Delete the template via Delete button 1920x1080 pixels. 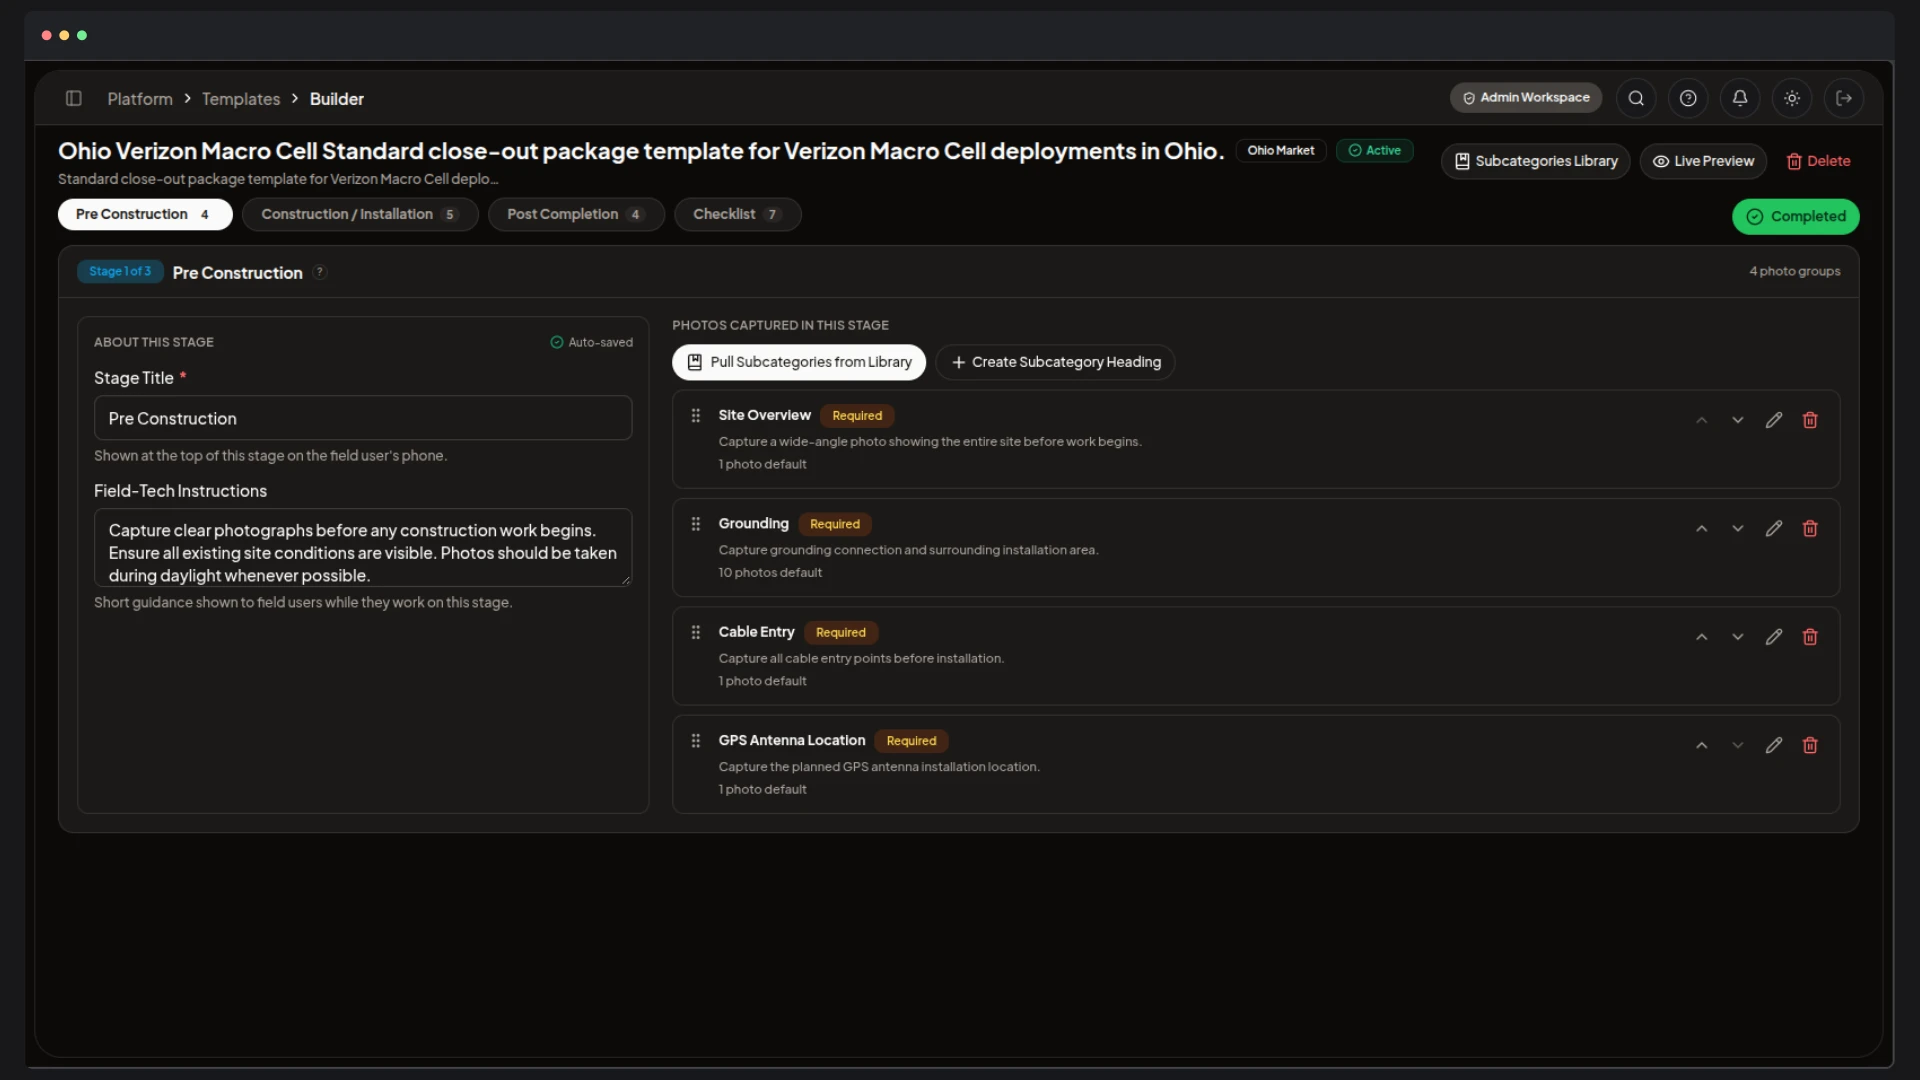(x=1818, y=161)
